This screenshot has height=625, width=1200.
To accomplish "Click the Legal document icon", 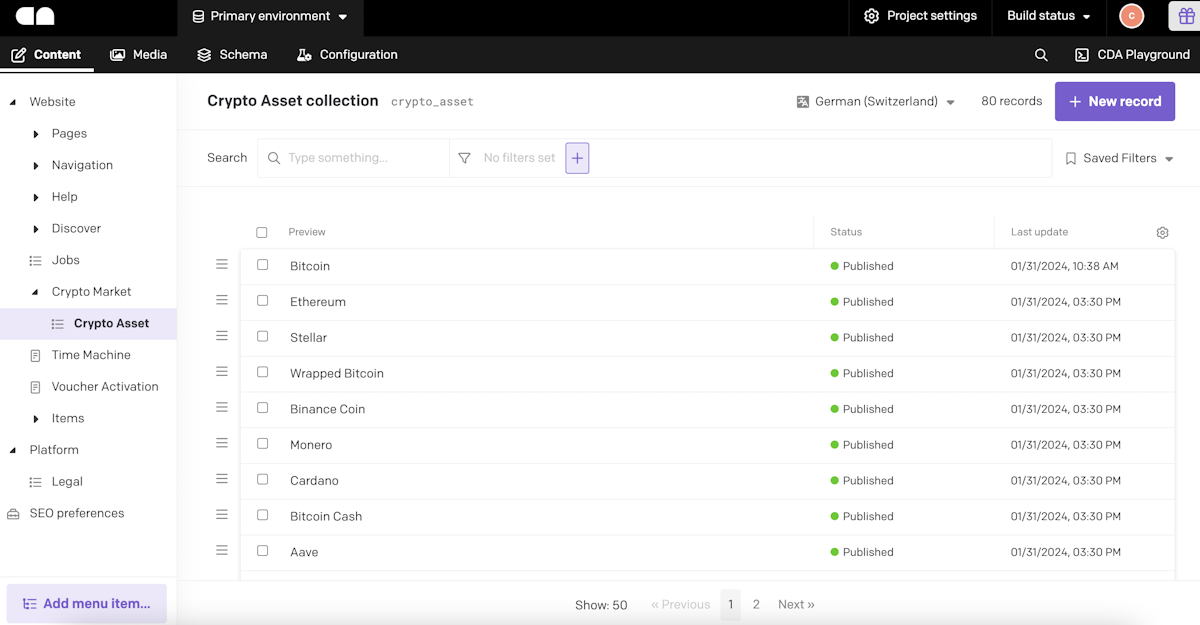I will [x=36, y=482].
